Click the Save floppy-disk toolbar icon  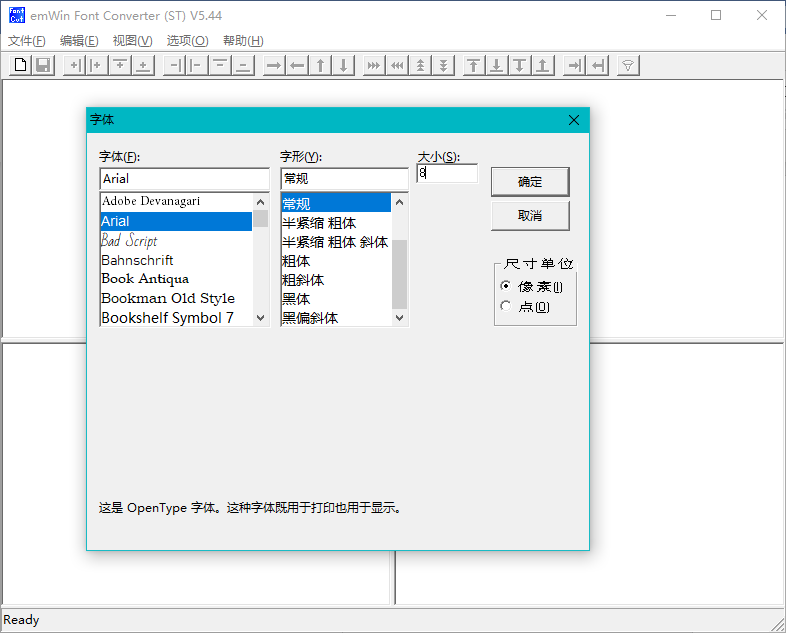[x=43, y=65]
